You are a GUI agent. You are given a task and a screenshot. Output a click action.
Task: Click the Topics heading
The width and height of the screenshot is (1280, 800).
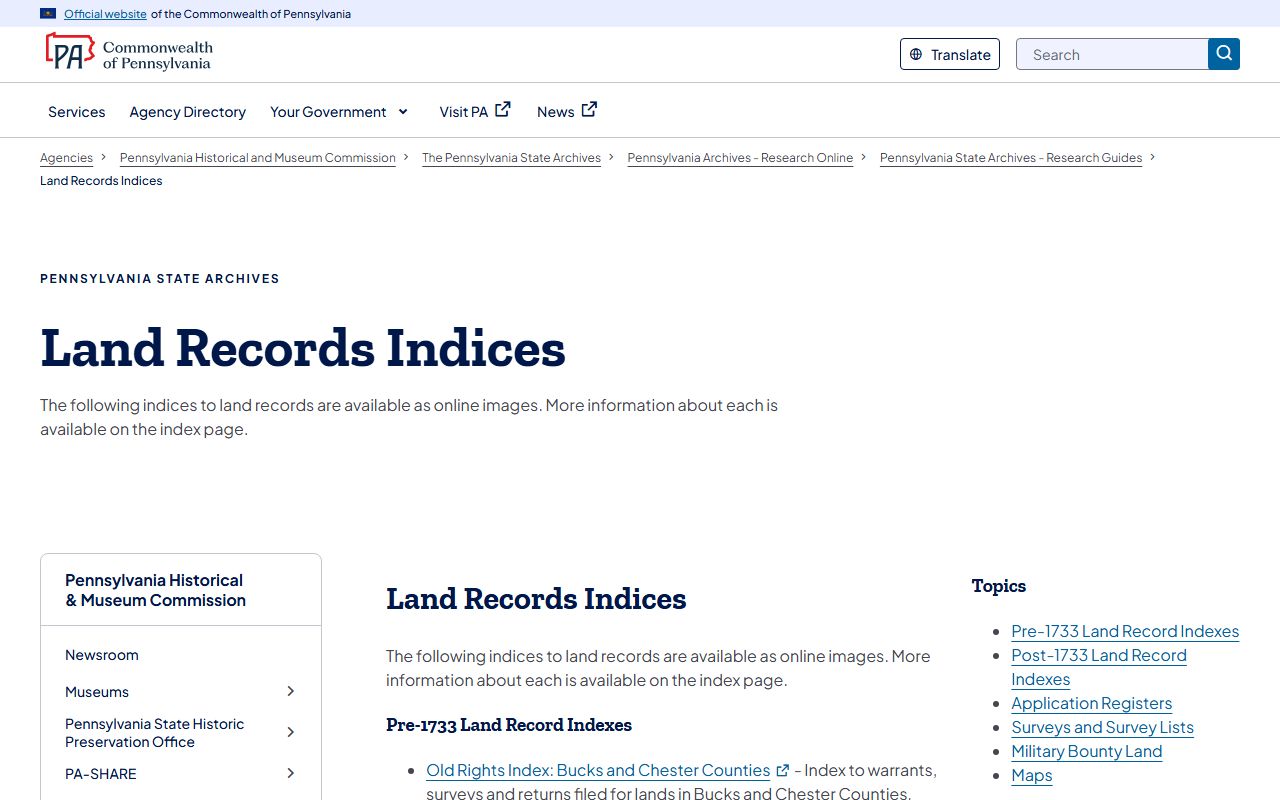[x=999, y=586]
